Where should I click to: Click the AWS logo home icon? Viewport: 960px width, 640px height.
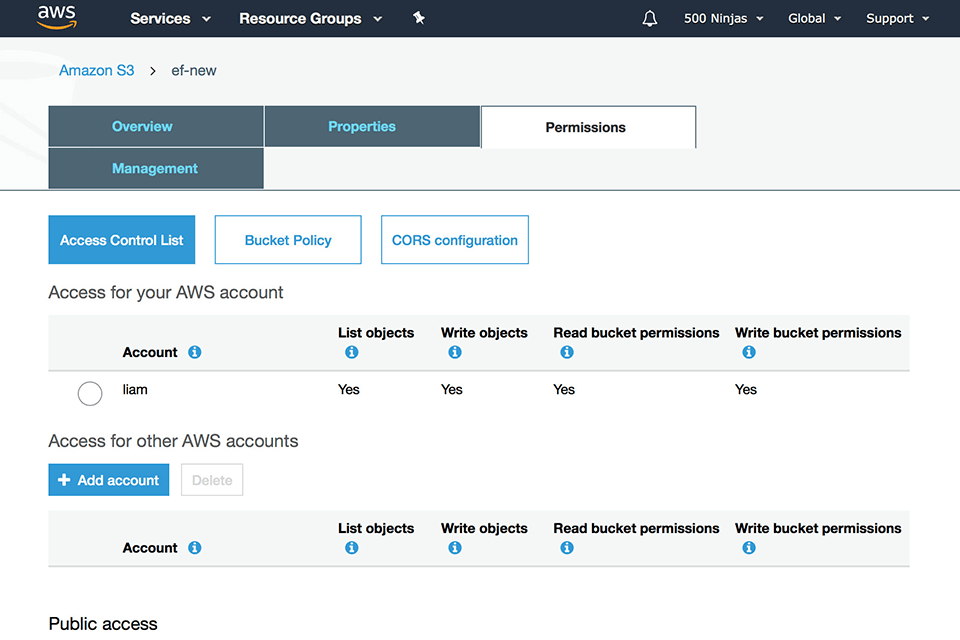(x=57, y=17)
